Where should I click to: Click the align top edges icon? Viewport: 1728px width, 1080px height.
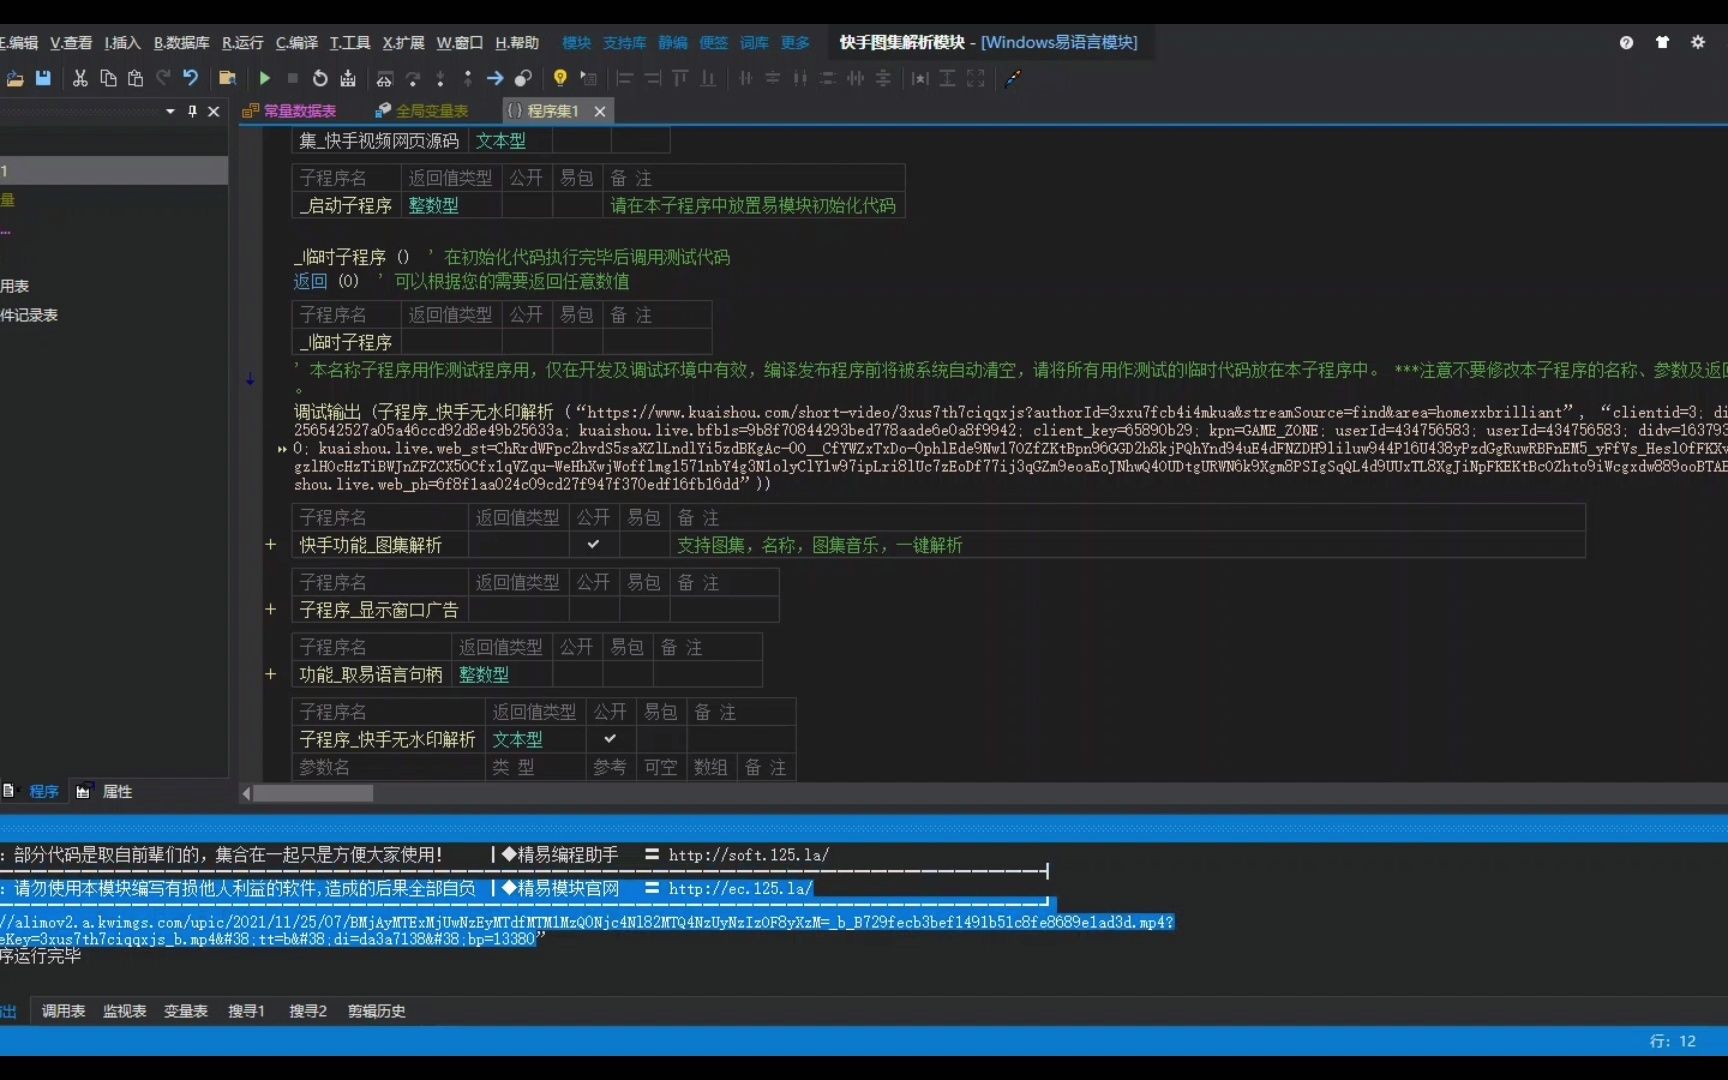pyautogui.click(x=680, y=78)
